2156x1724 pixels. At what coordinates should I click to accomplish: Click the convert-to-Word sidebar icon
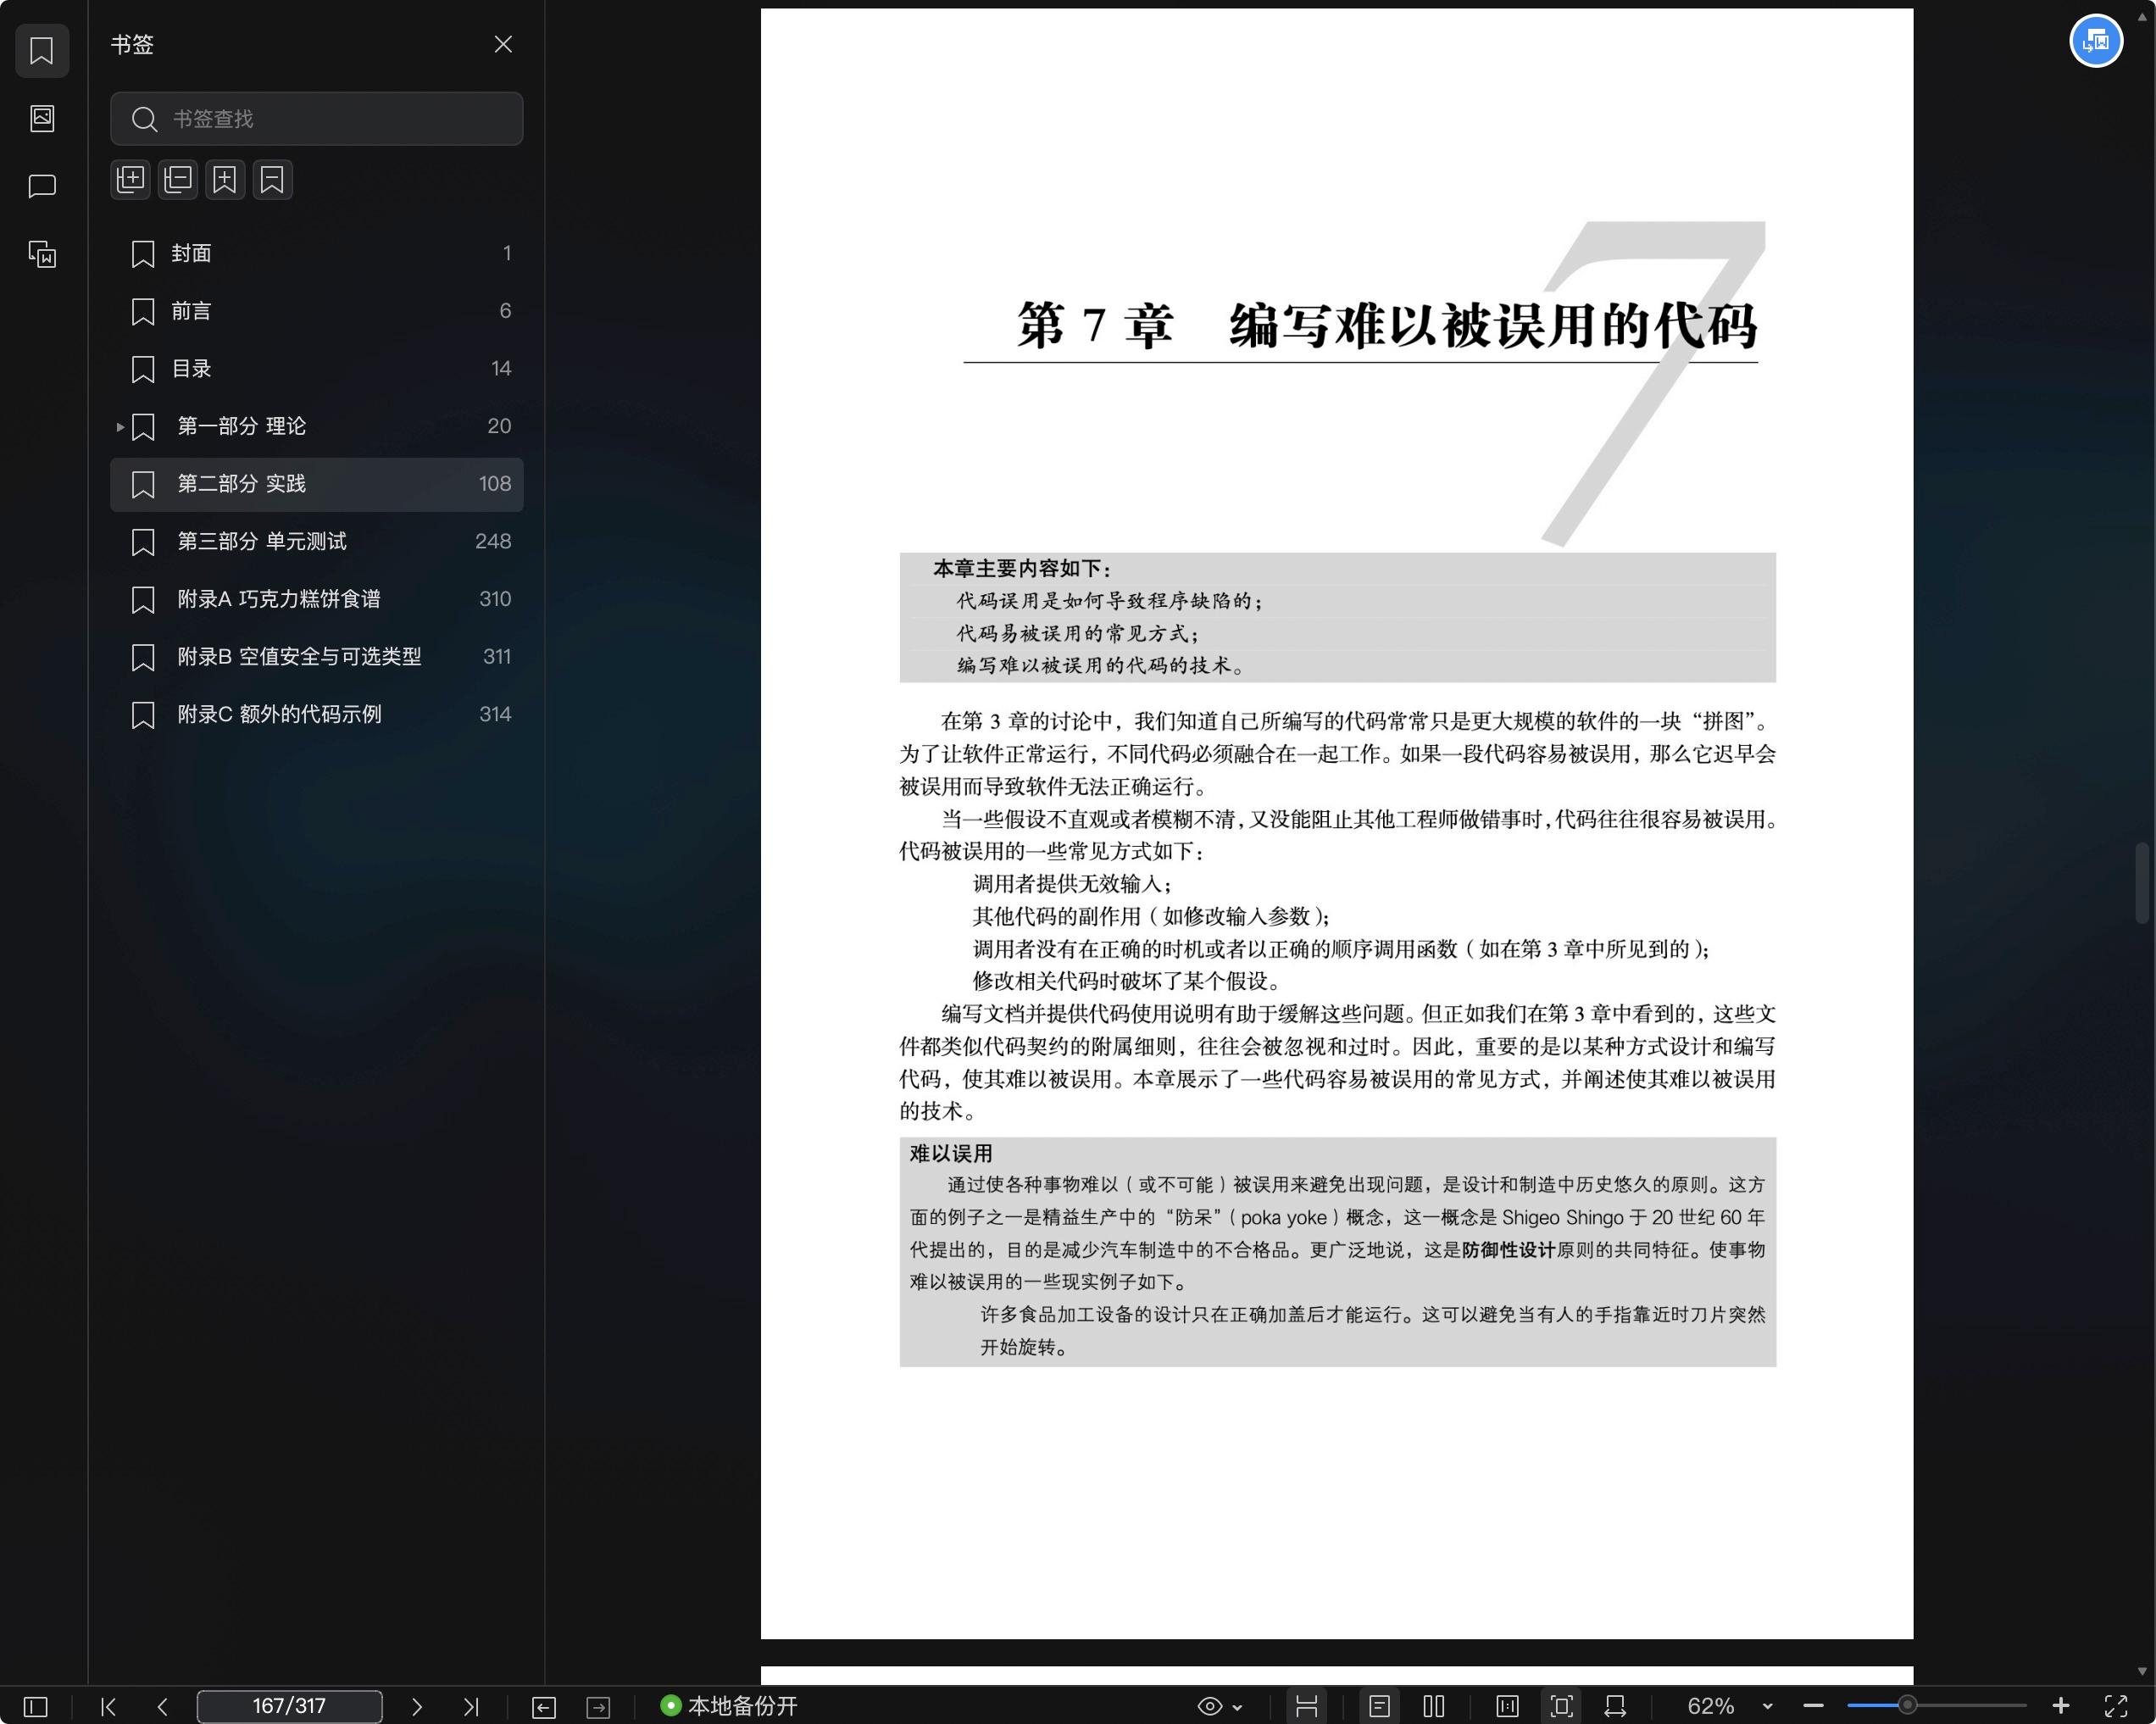(x=42, y=254)
